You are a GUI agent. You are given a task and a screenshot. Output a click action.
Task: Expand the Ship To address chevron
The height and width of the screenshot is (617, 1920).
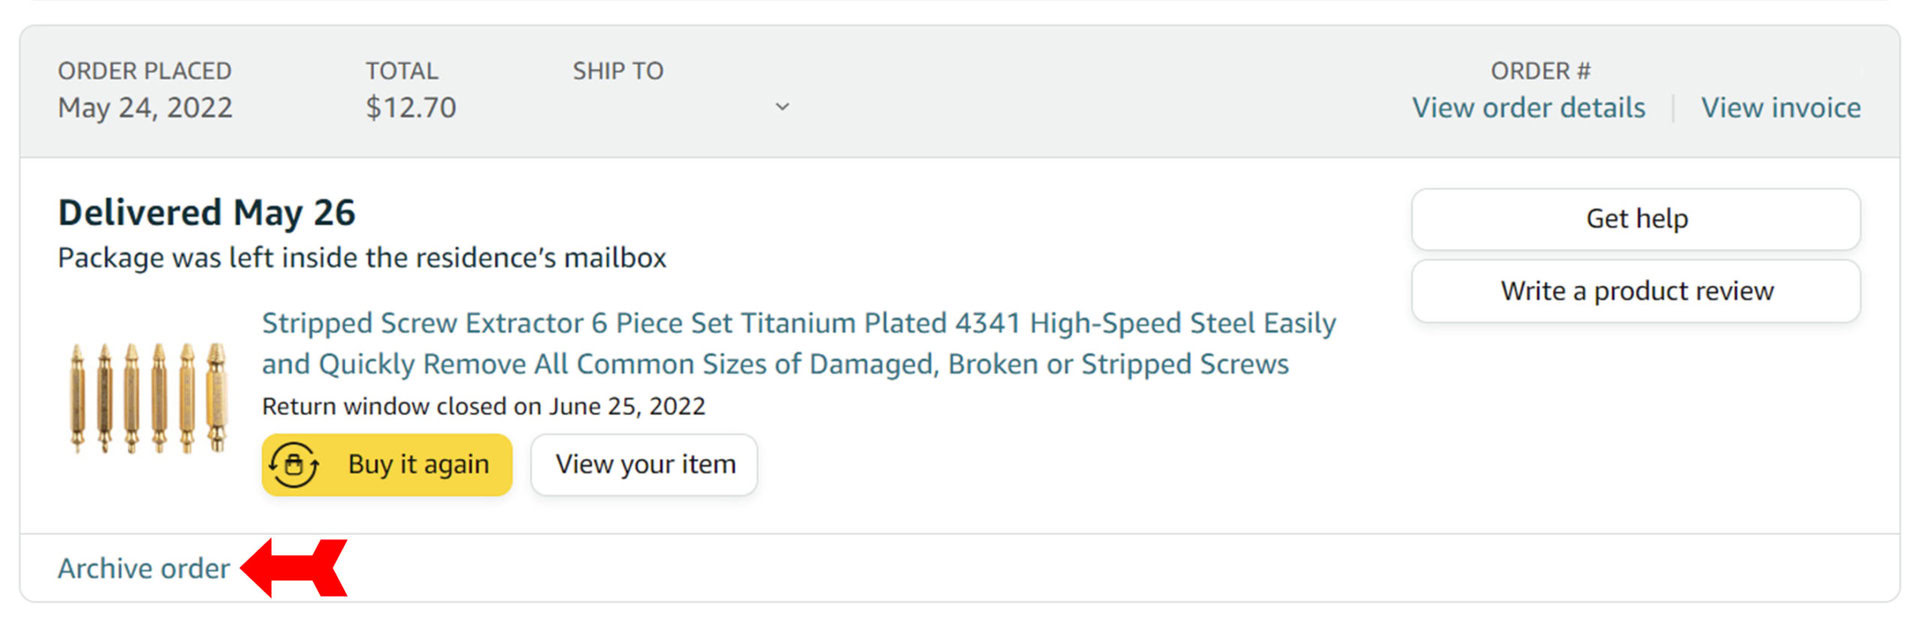(782, 107)
